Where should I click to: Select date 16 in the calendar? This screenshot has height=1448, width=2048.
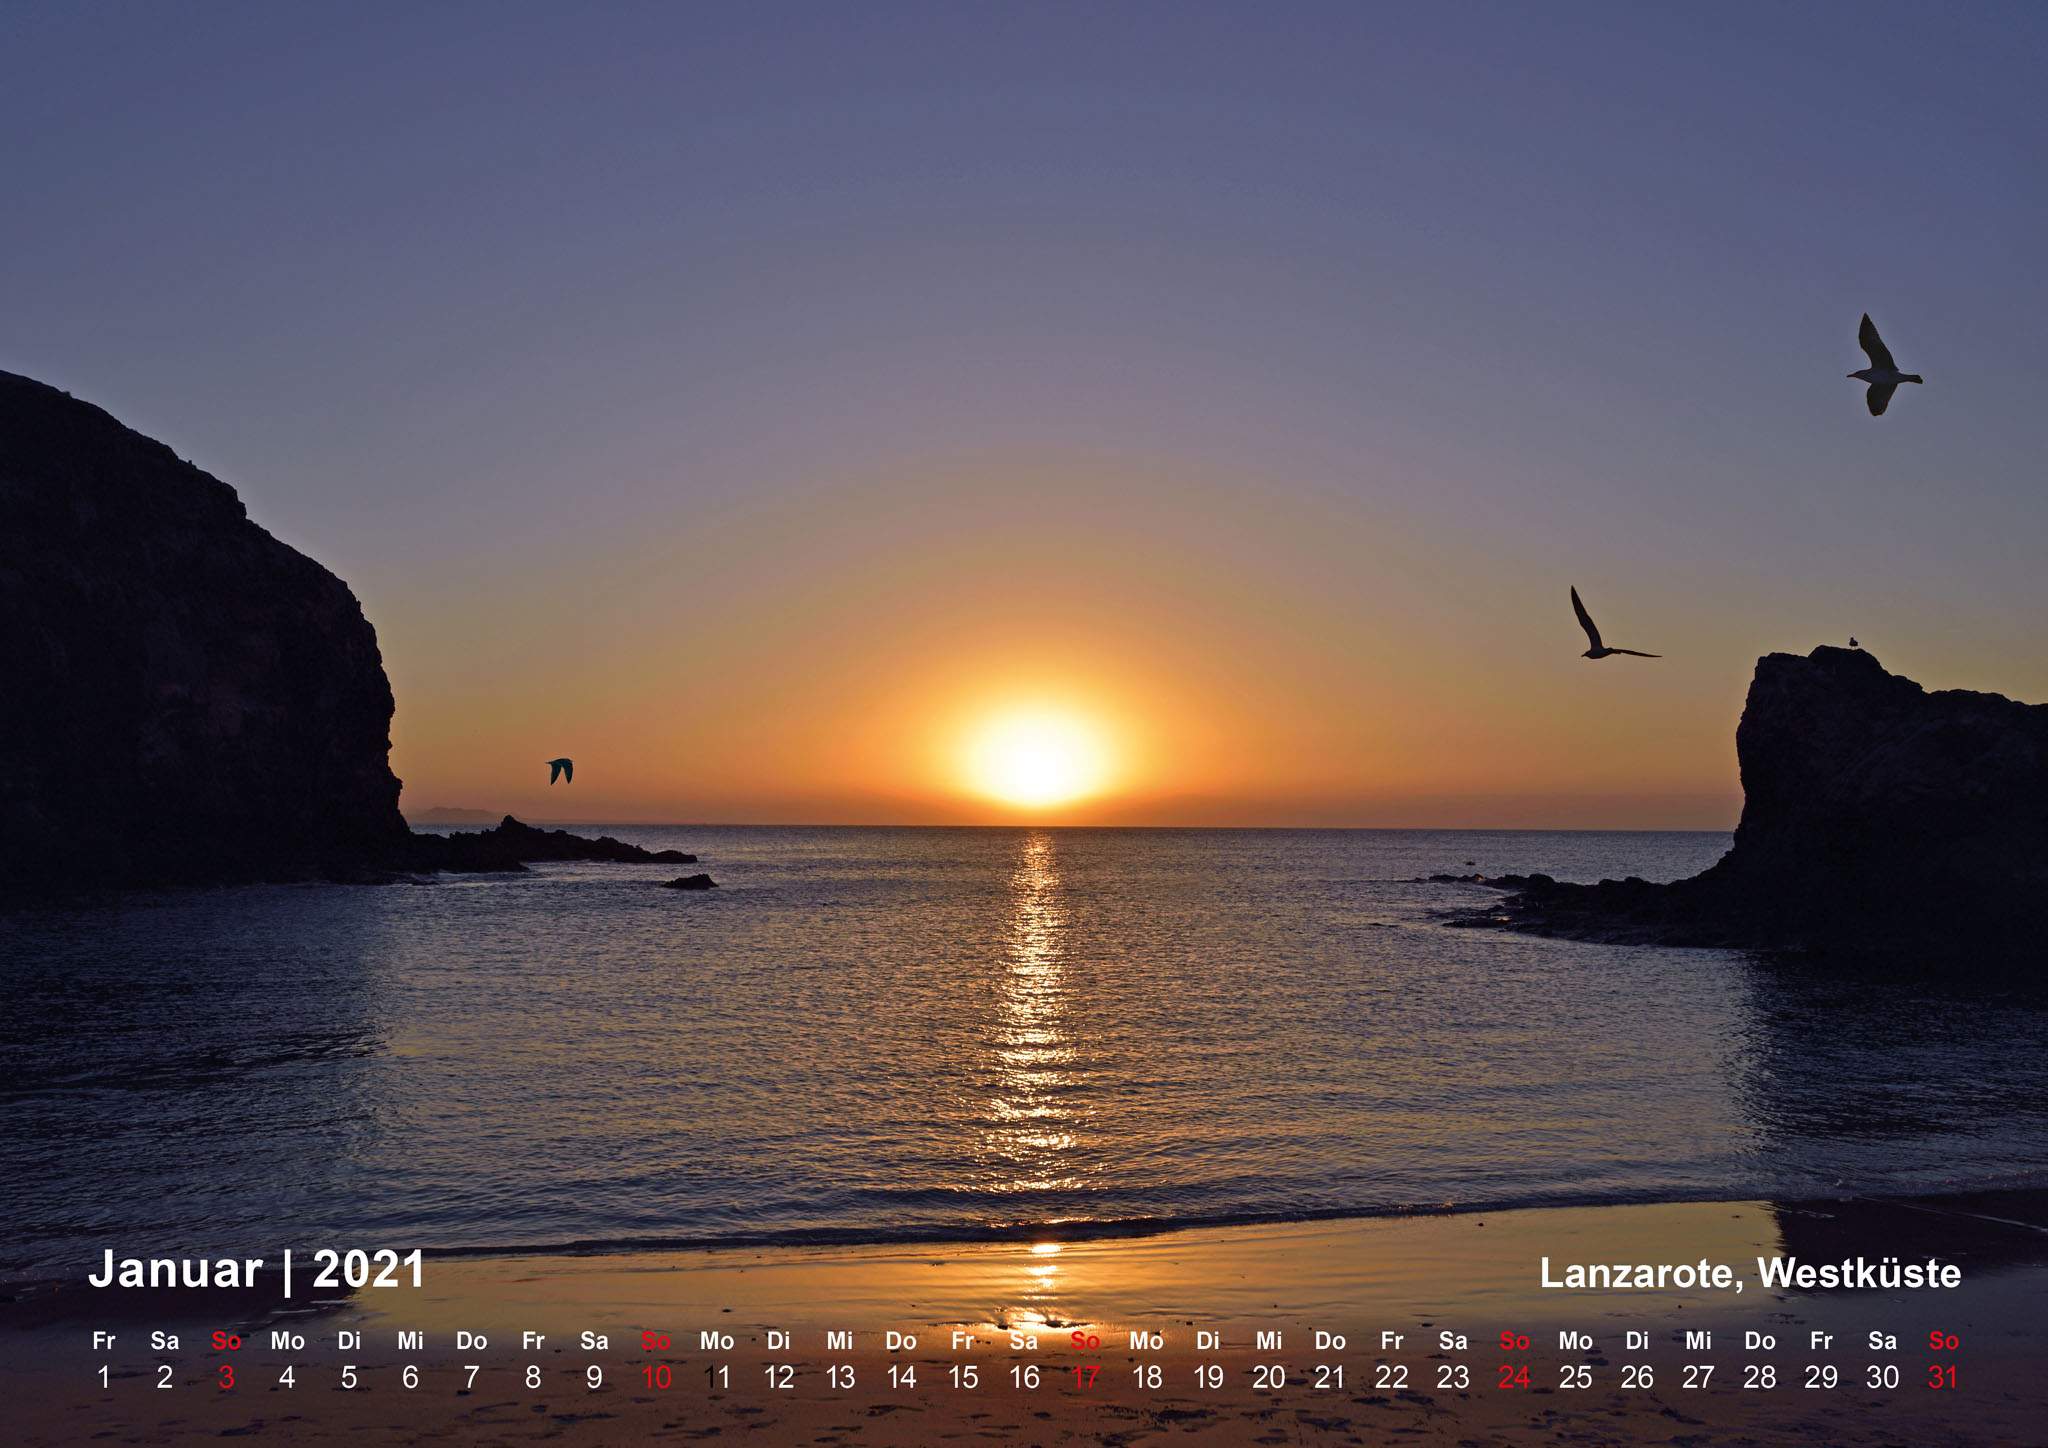click(1024, 1378)
